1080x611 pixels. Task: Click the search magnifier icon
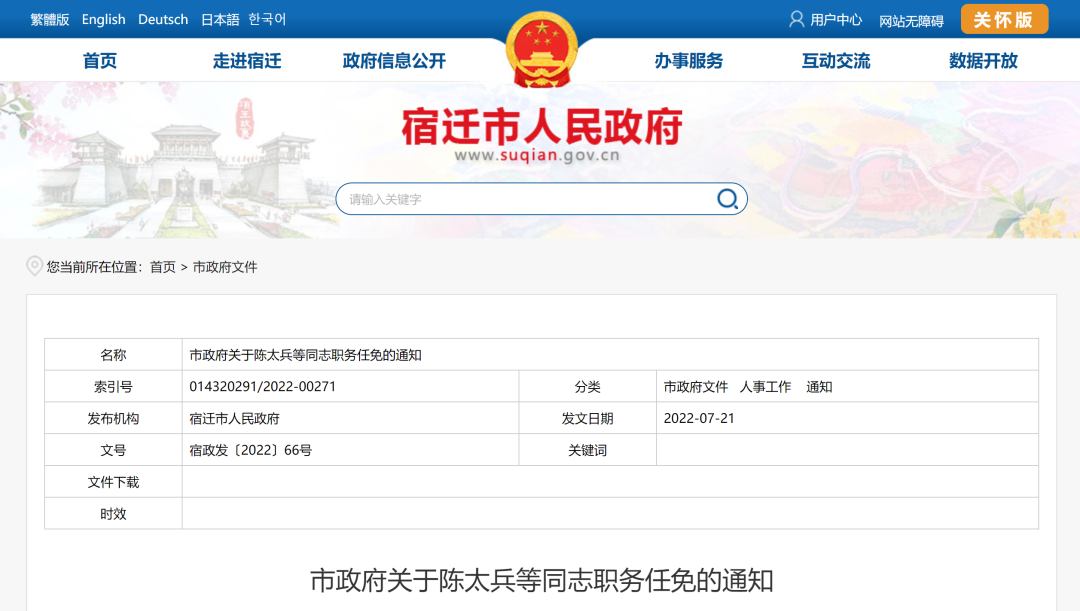727,199
